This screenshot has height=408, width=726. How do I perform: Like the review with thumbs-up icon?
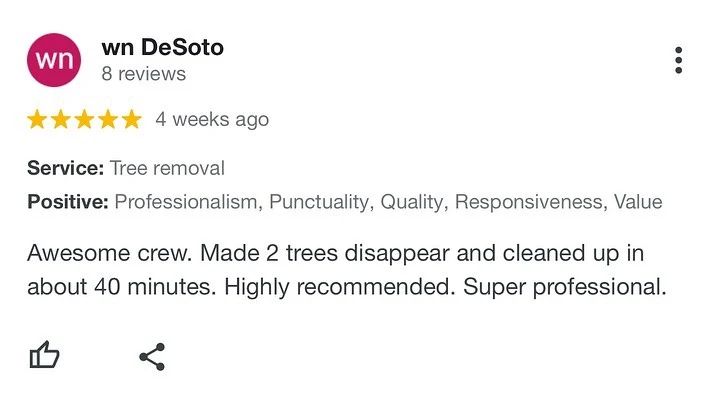point(44,356)
